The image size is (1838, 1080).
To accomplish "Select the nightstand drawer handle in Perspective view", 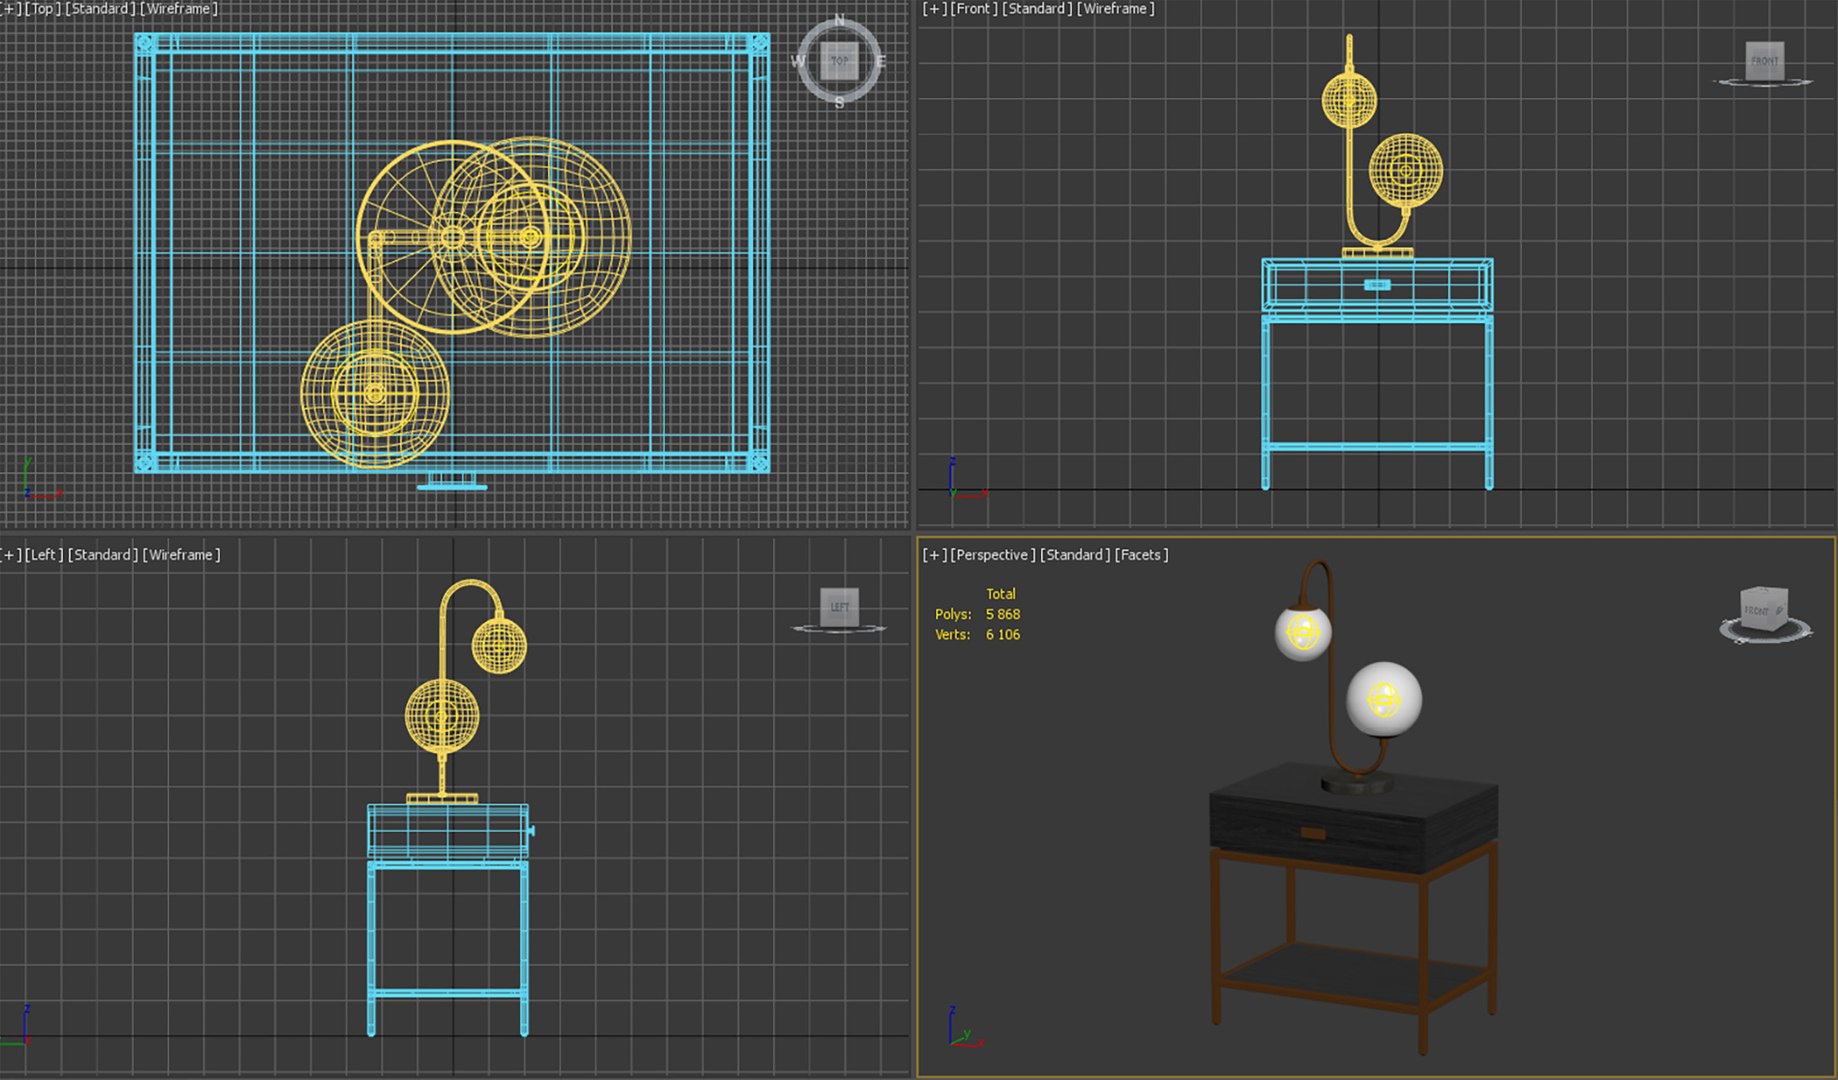I will [1313, 834].
